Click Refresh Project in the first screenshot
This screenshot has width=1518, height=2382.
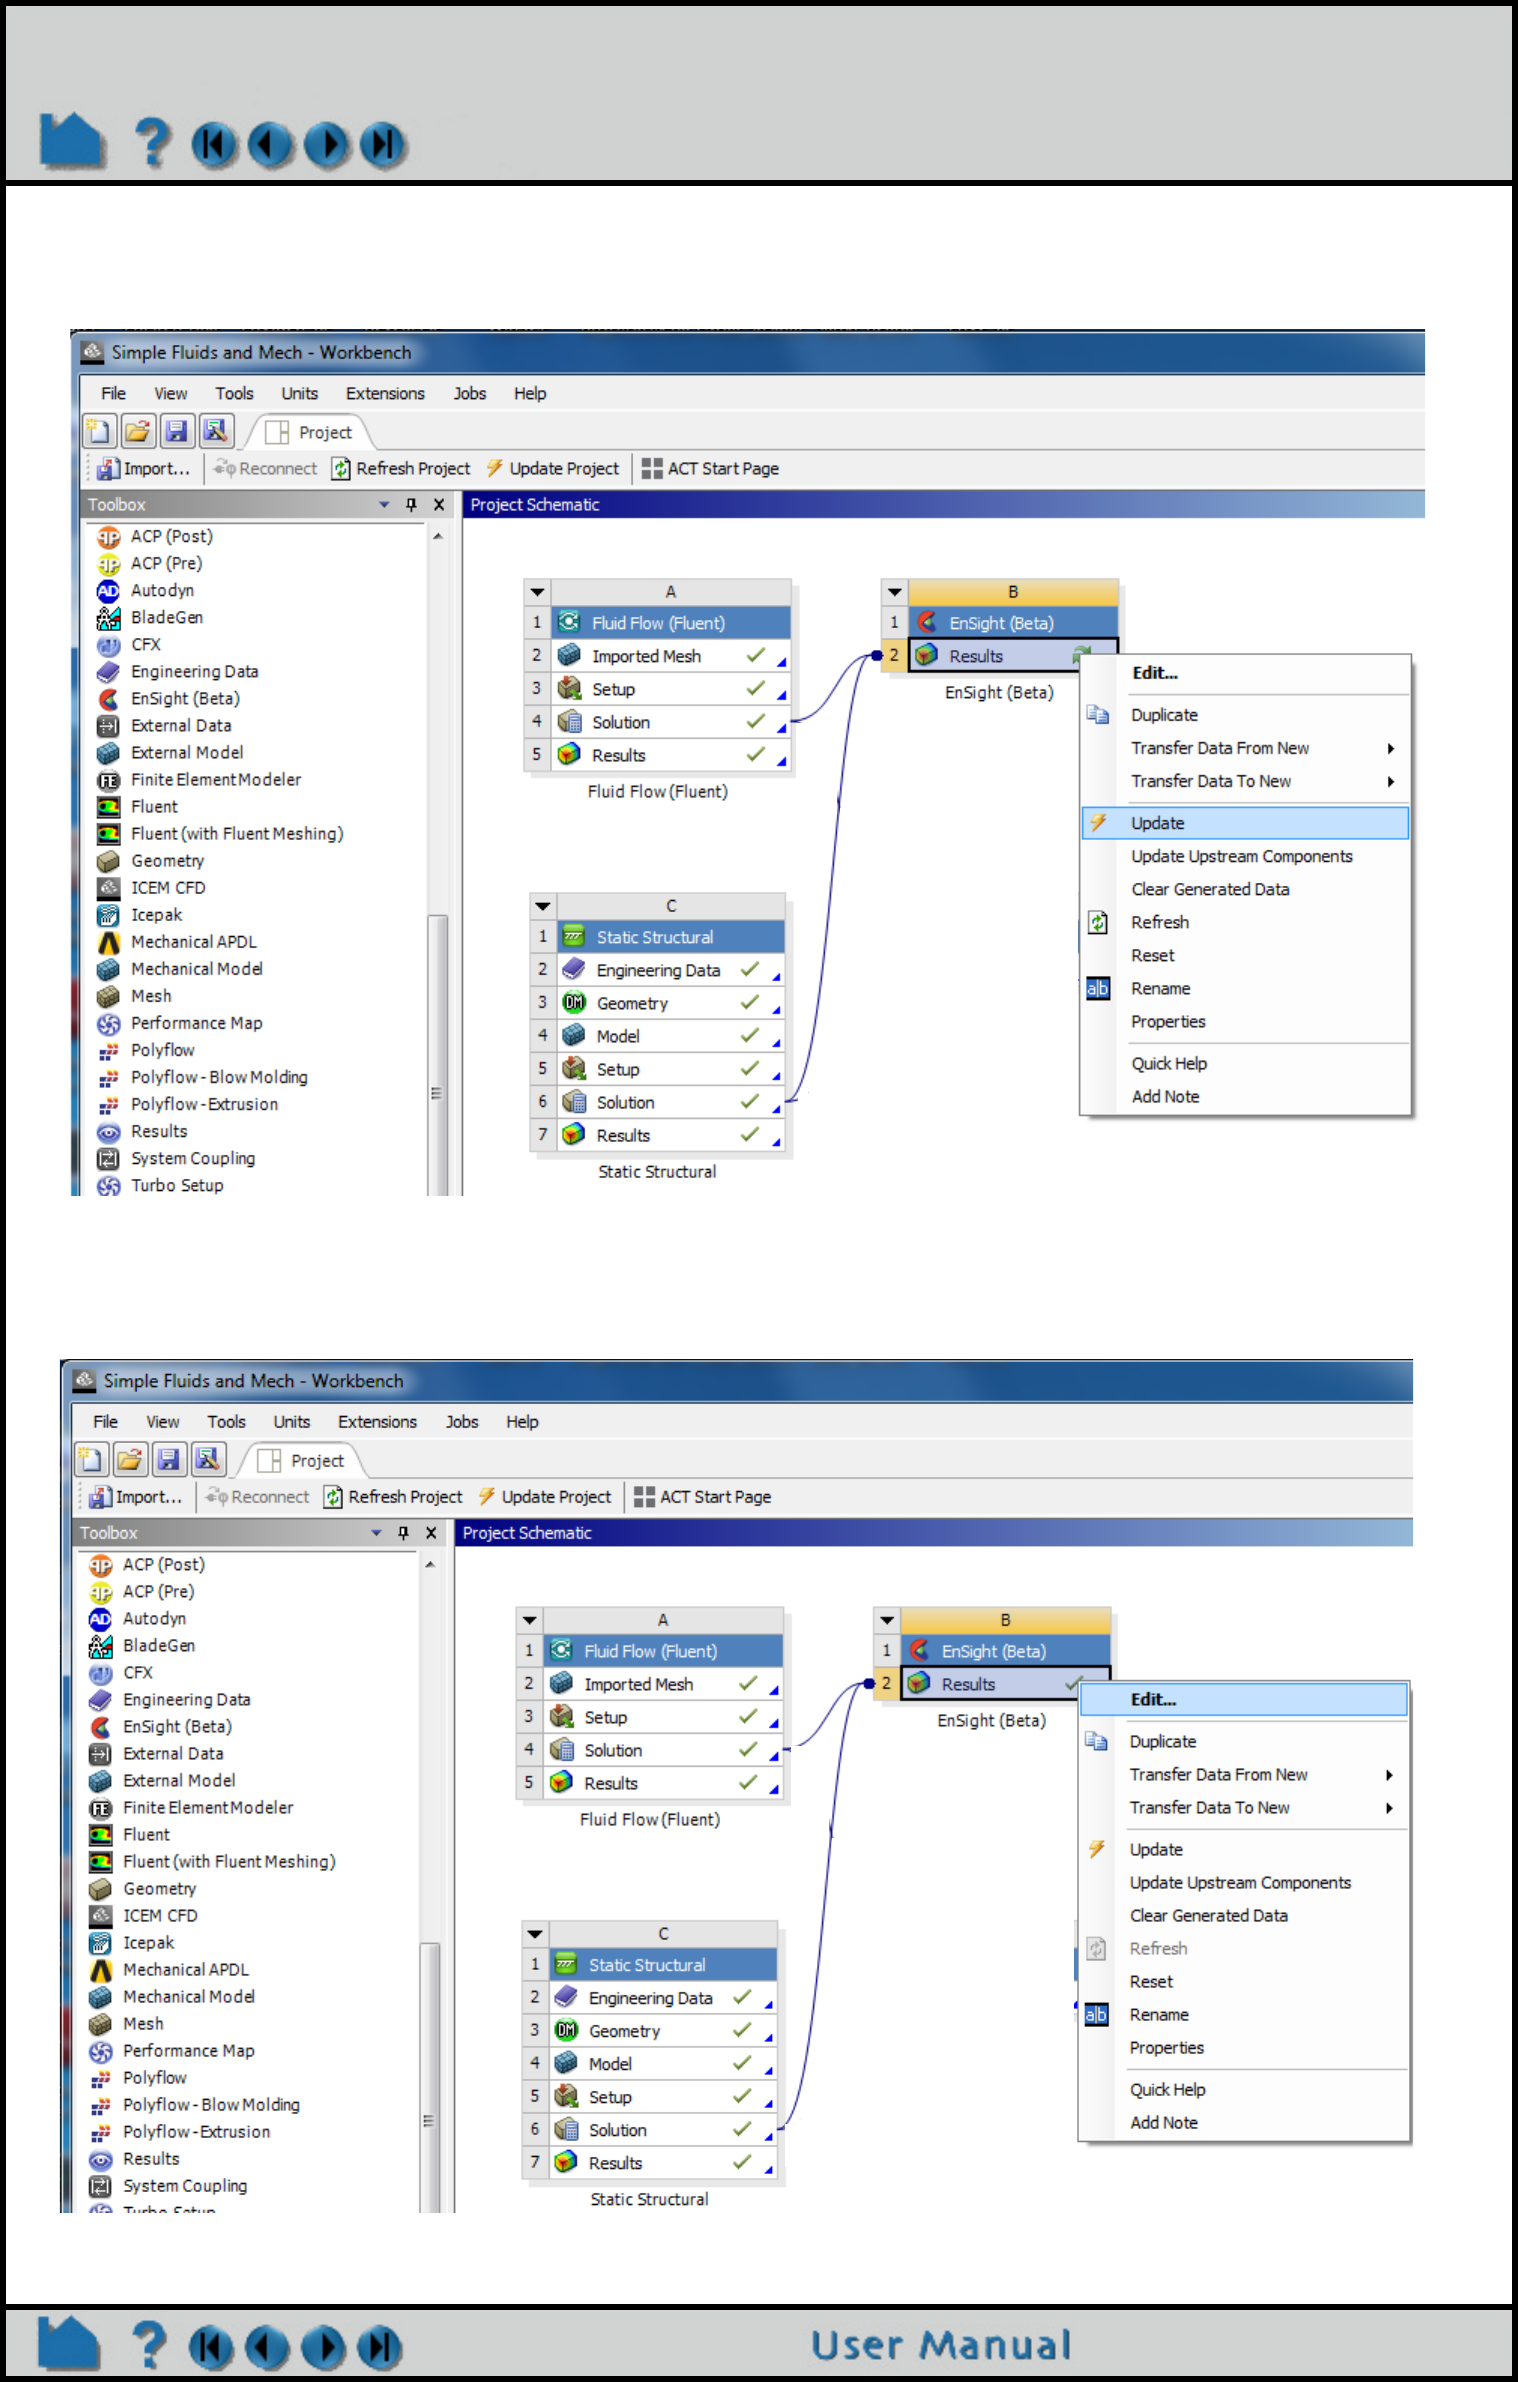coord(401,468)
